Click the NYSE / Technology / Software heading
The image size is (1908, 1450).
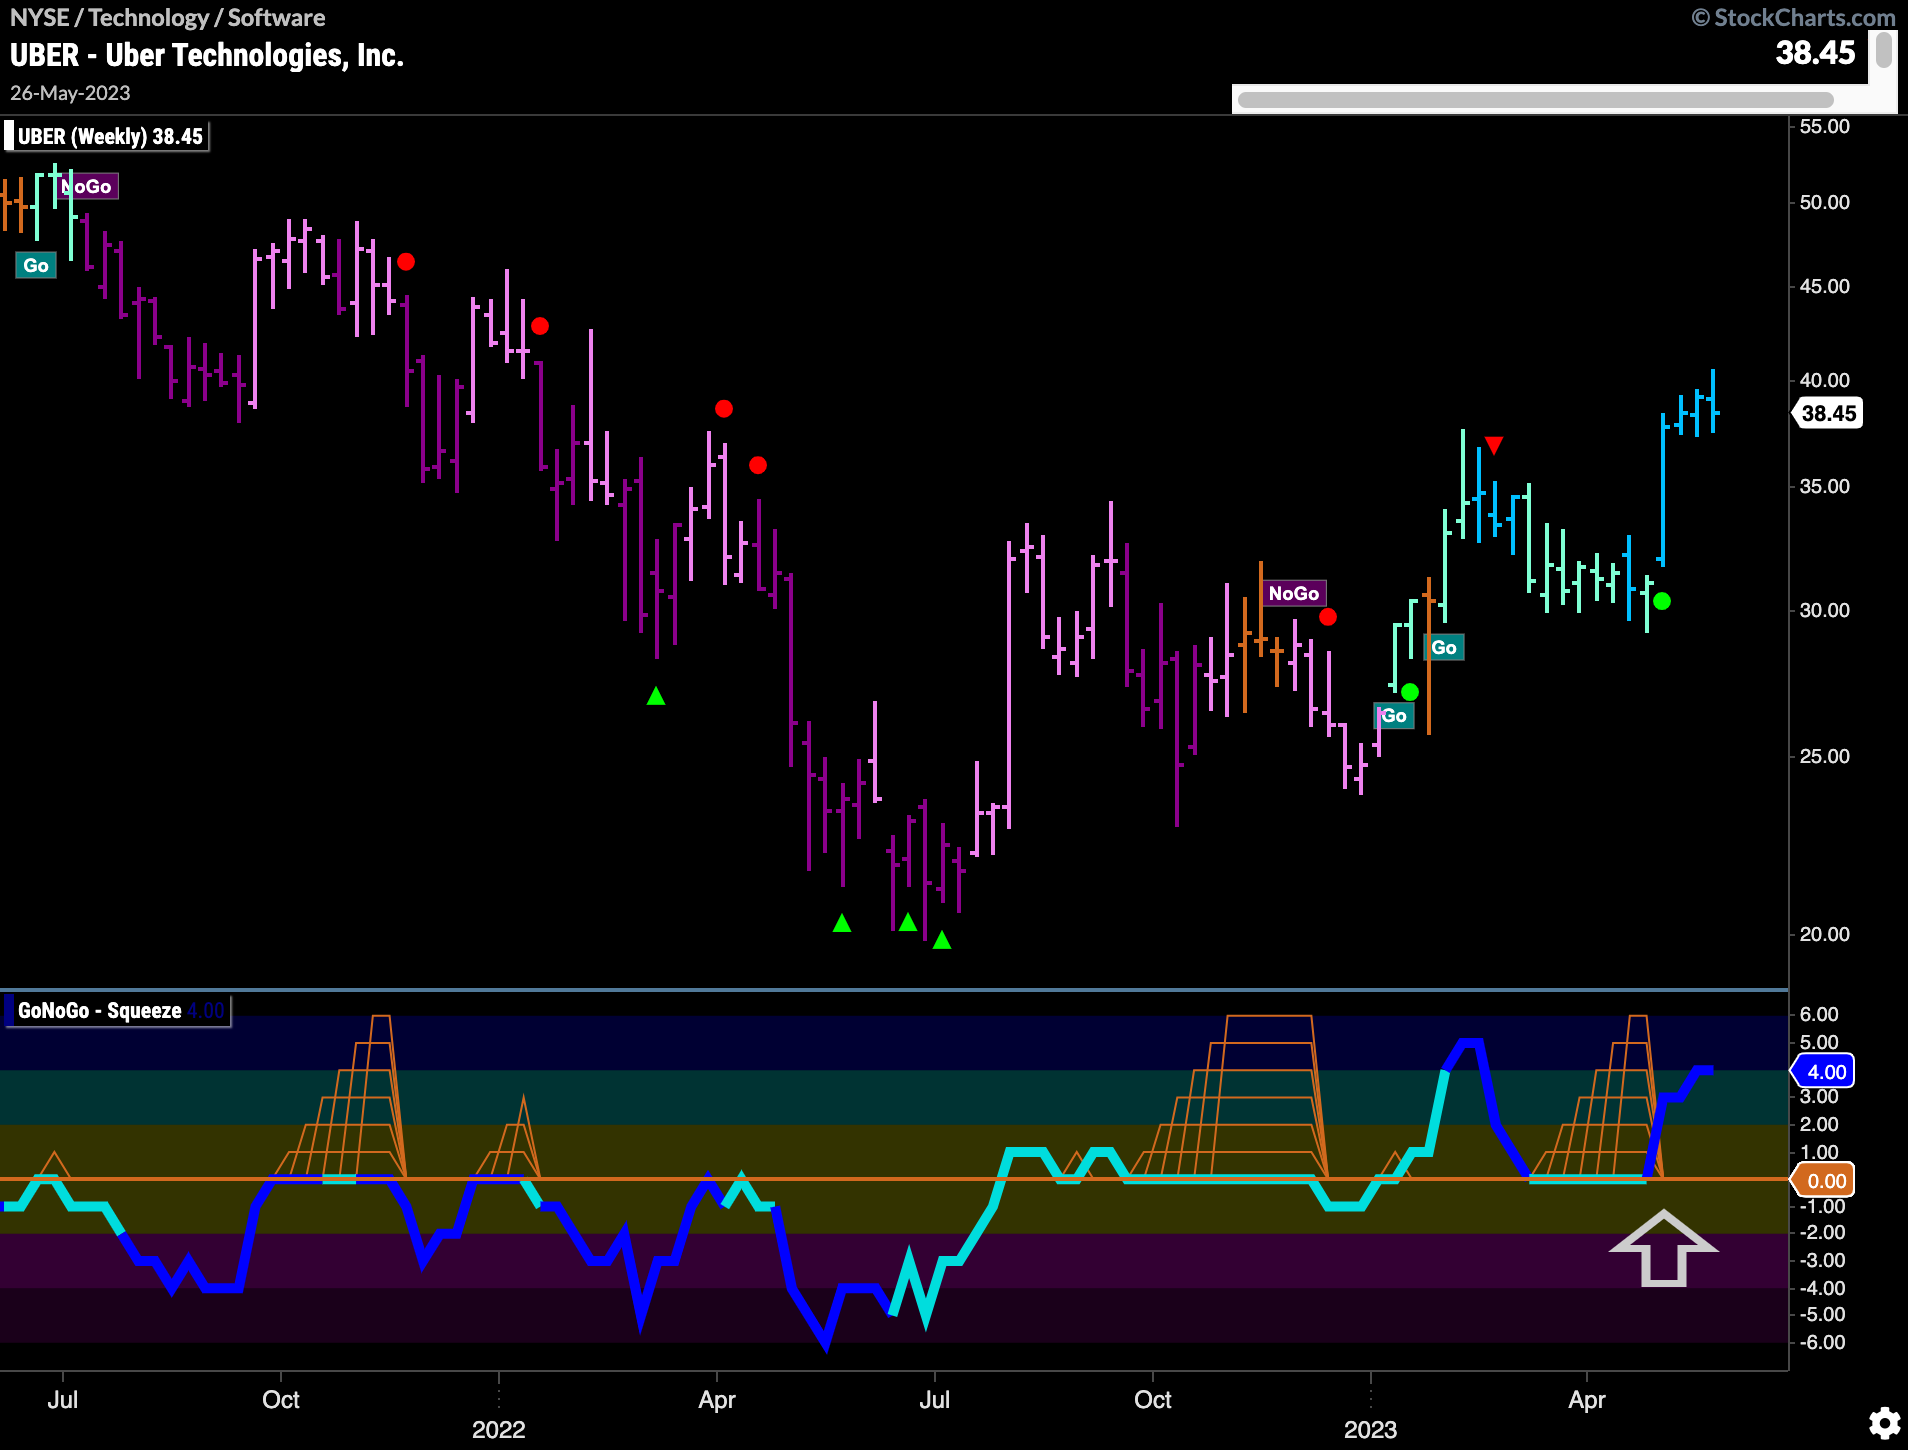pos(167,17)
